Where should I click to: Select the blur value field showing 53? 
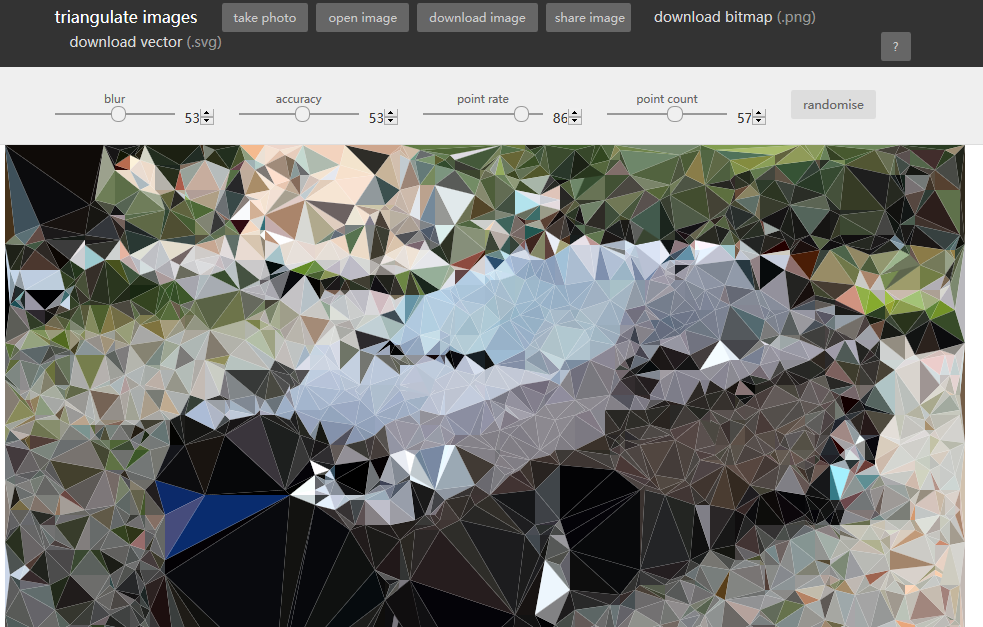coord(190,116)
